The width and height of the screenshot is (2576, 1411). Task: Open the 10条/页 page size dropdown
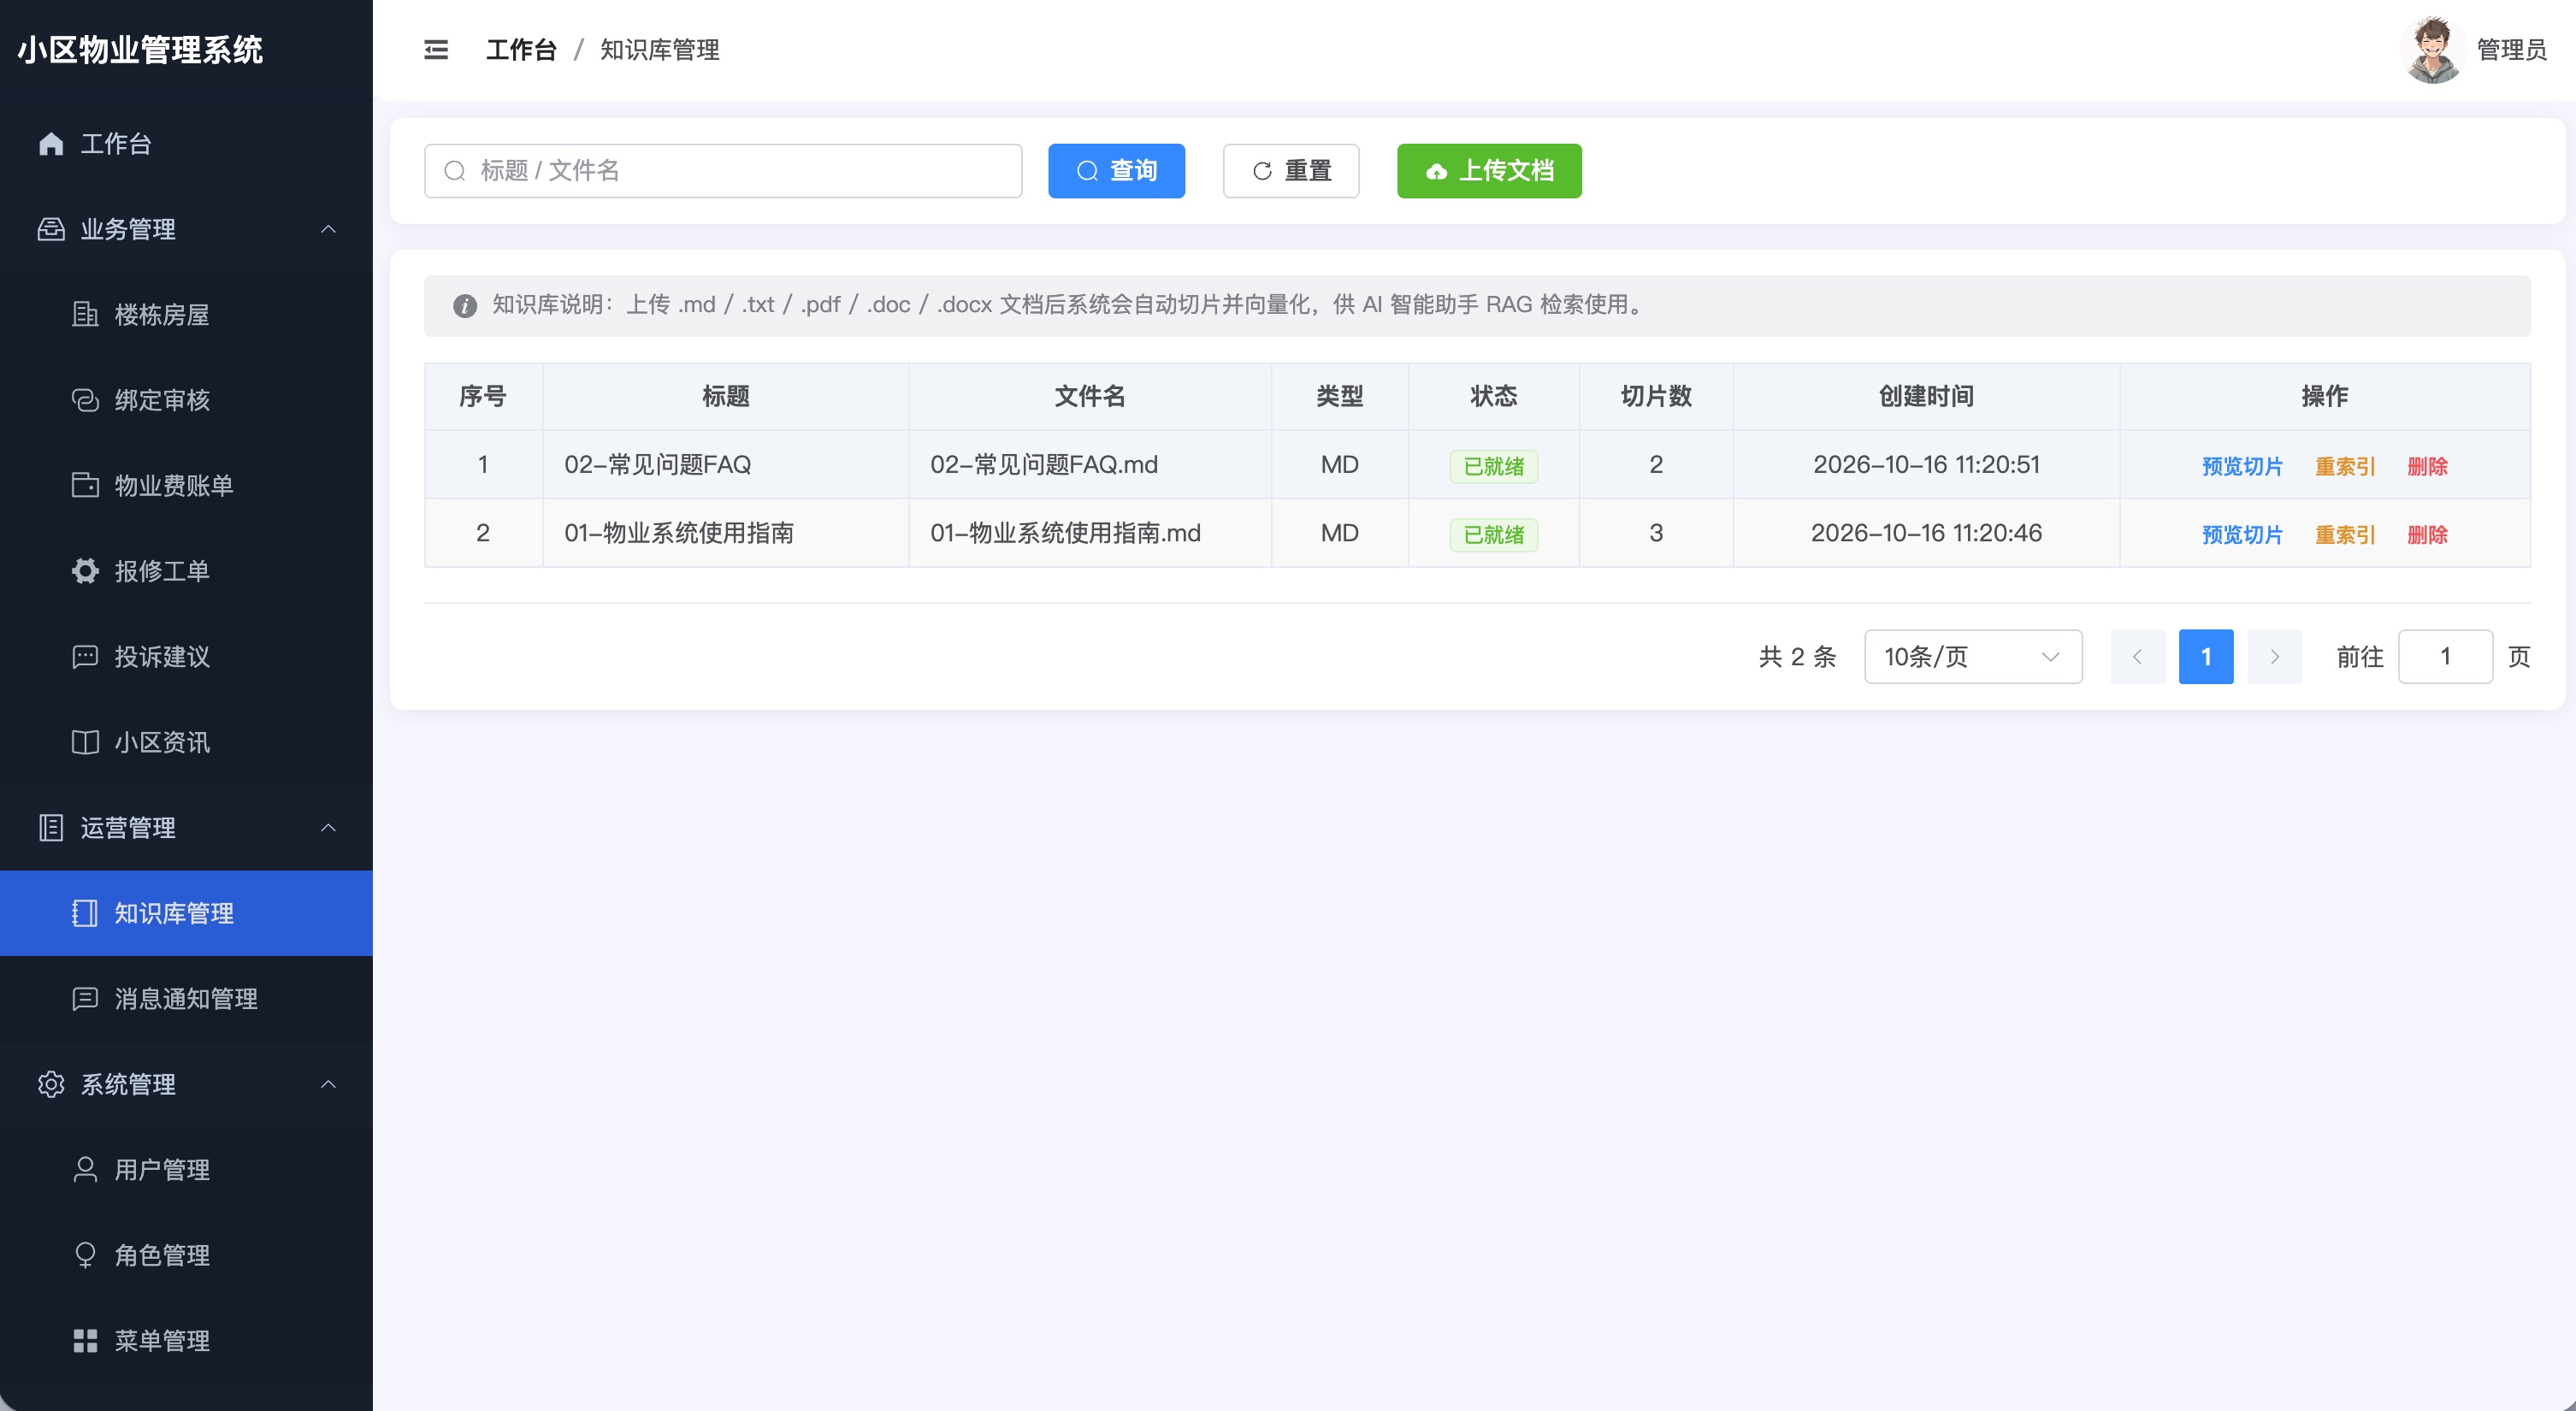coord(1973,657)
